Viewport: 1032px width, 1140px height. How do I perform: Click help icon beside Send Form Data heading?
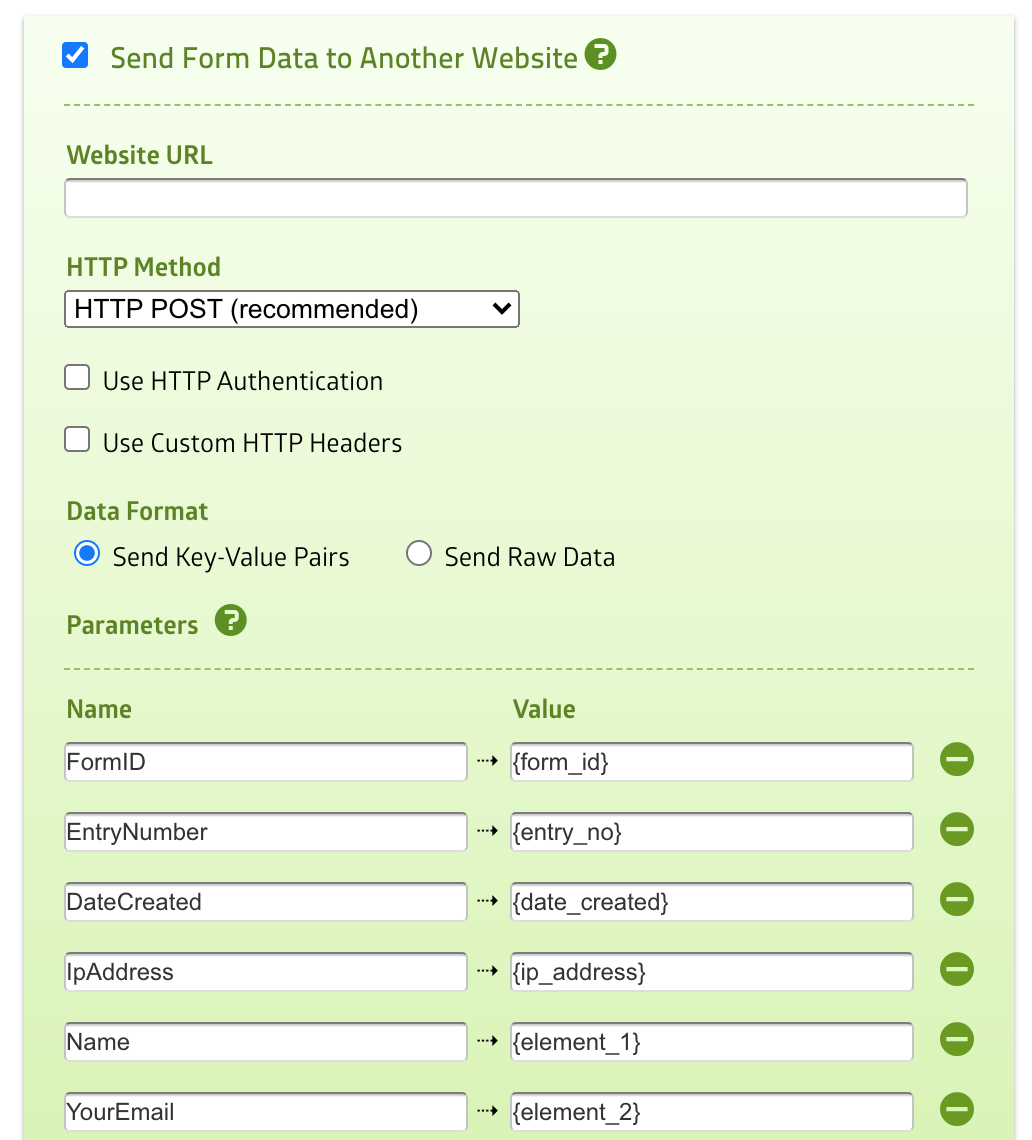(600, 54)
